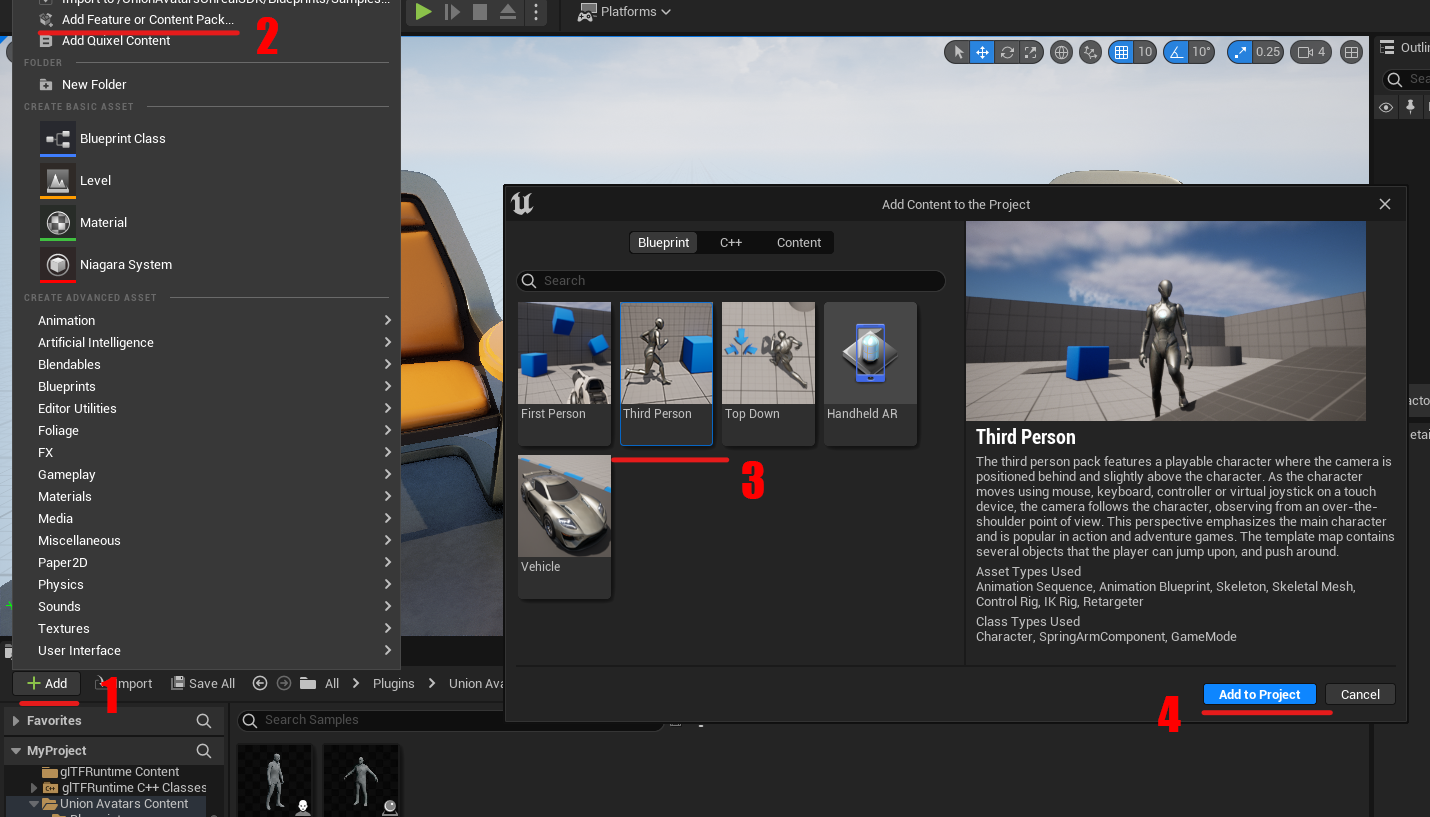
Task: Click the All breadcrumb folder
Action: [332, 684]
